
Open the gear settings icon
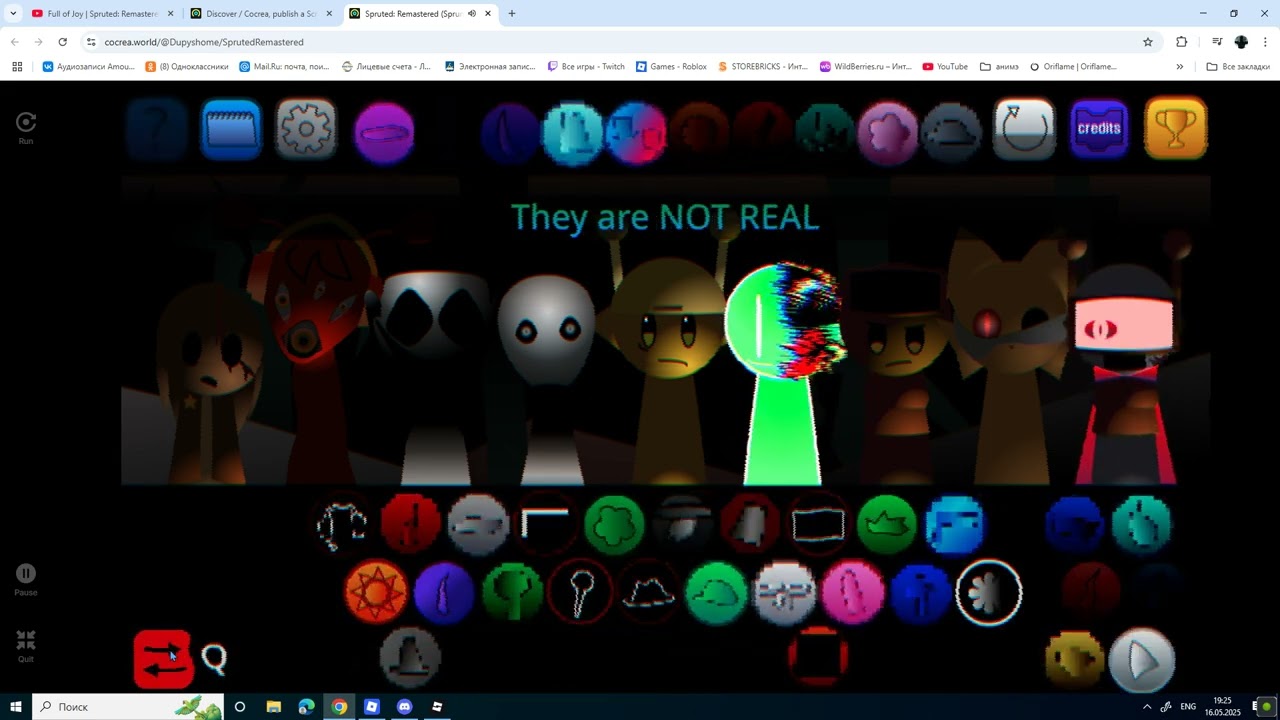tap(306, 129)
